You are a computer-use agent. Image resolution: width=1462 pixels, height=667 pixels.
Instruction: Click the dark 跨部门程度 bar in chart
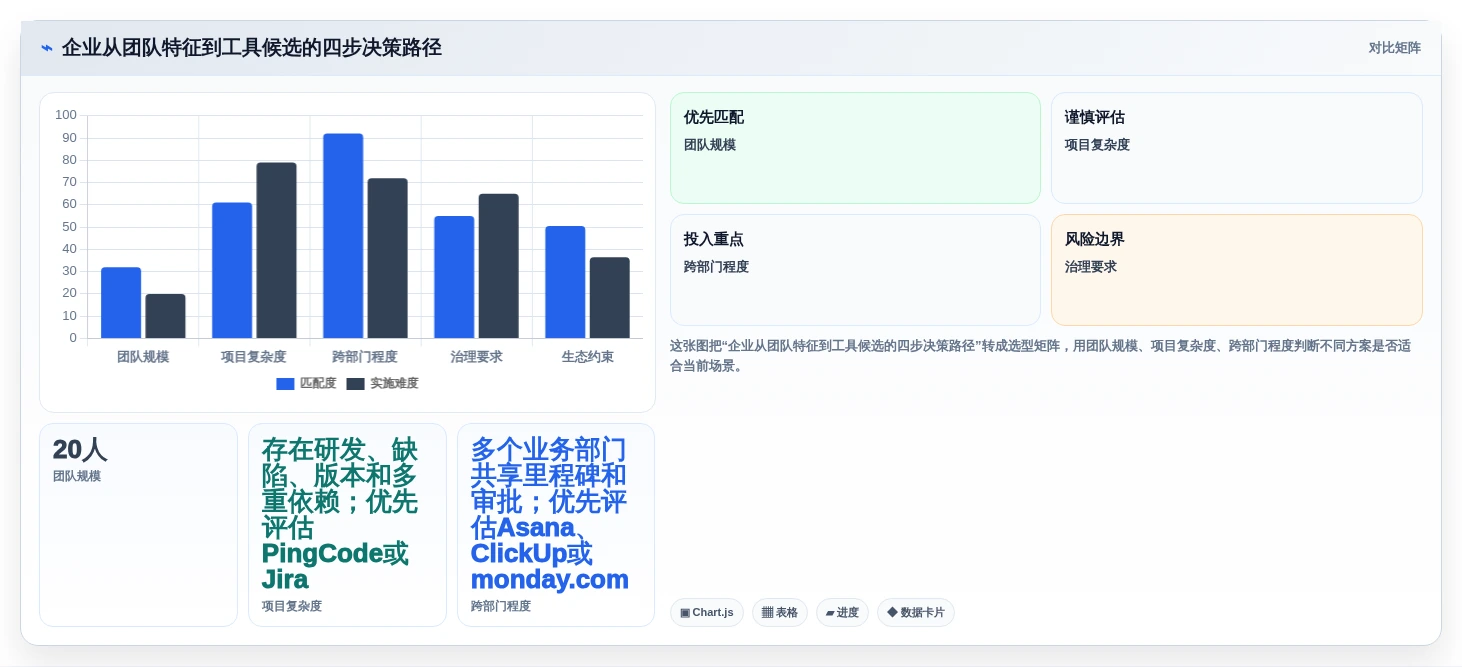coord(387,258)
